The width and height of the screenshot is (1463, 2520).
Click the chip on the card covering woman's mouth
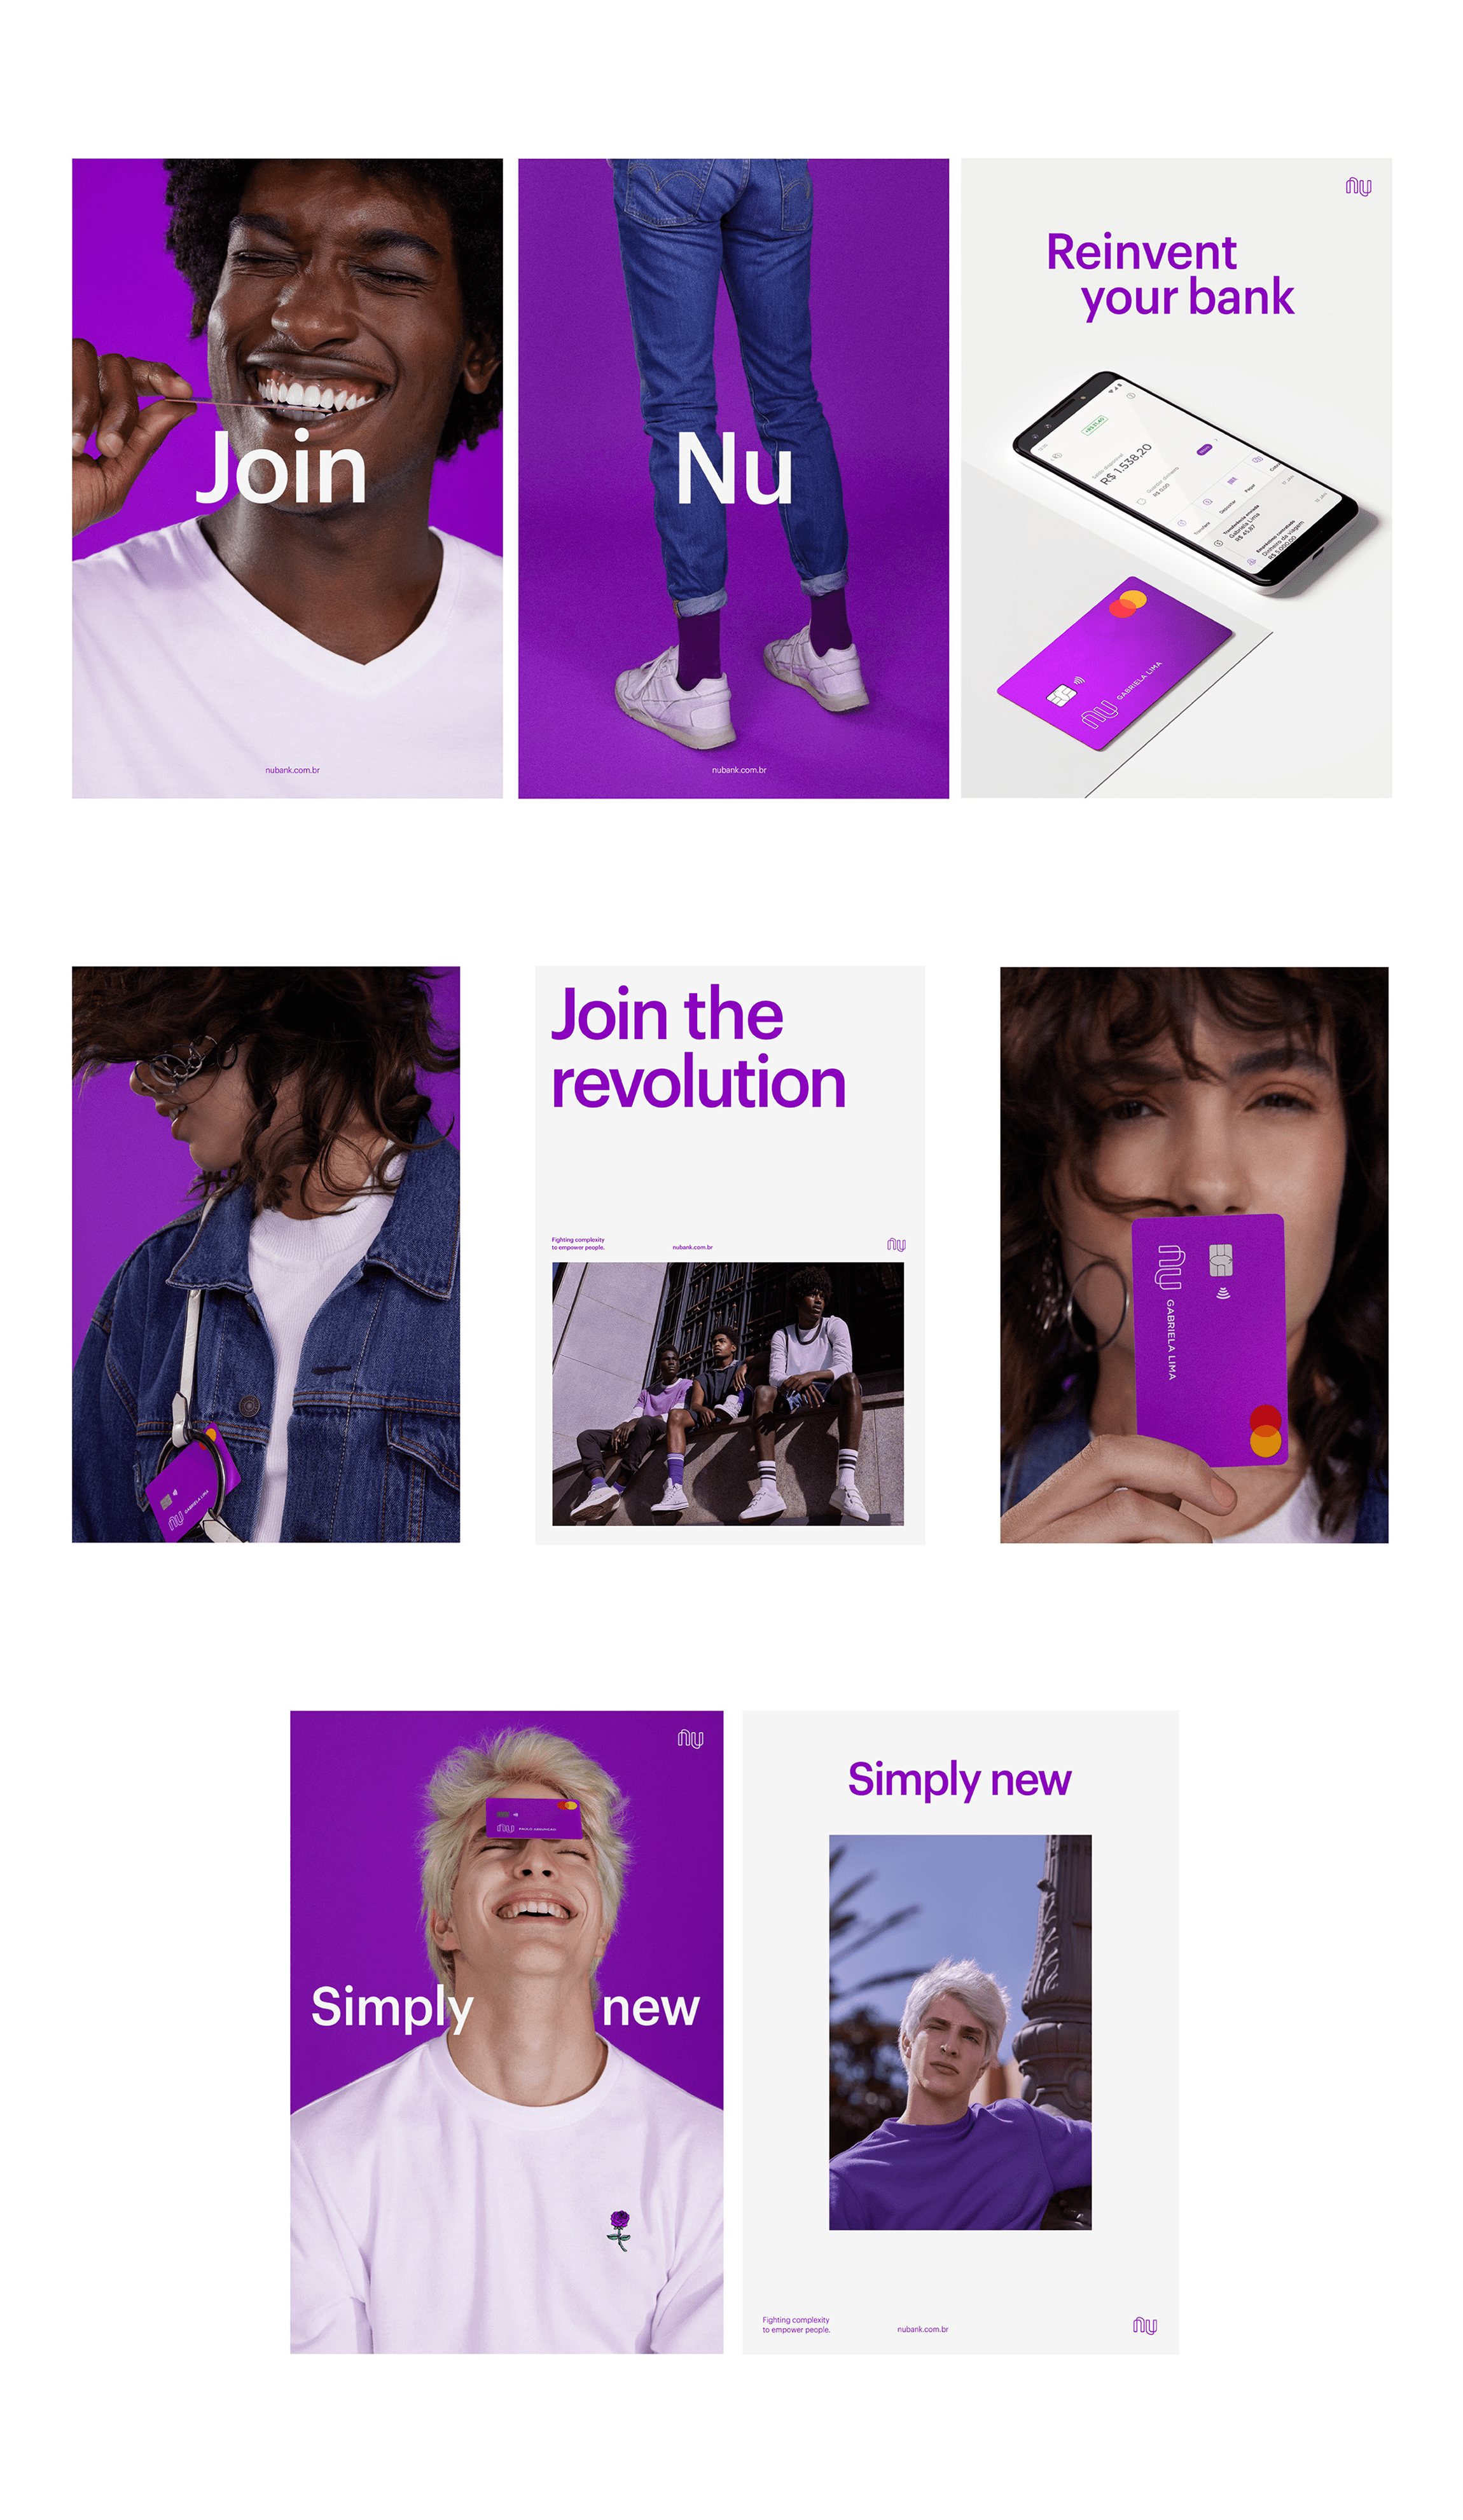[1220, 1259]
